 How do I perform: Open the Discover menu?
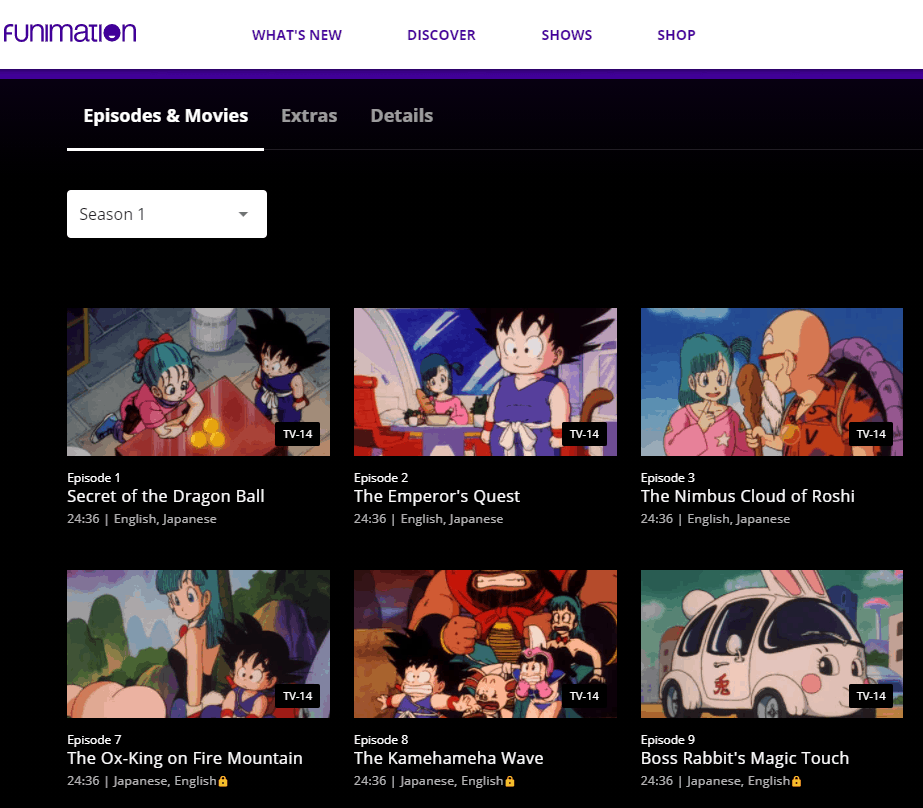pyautogui.click(x=441, y=35)
